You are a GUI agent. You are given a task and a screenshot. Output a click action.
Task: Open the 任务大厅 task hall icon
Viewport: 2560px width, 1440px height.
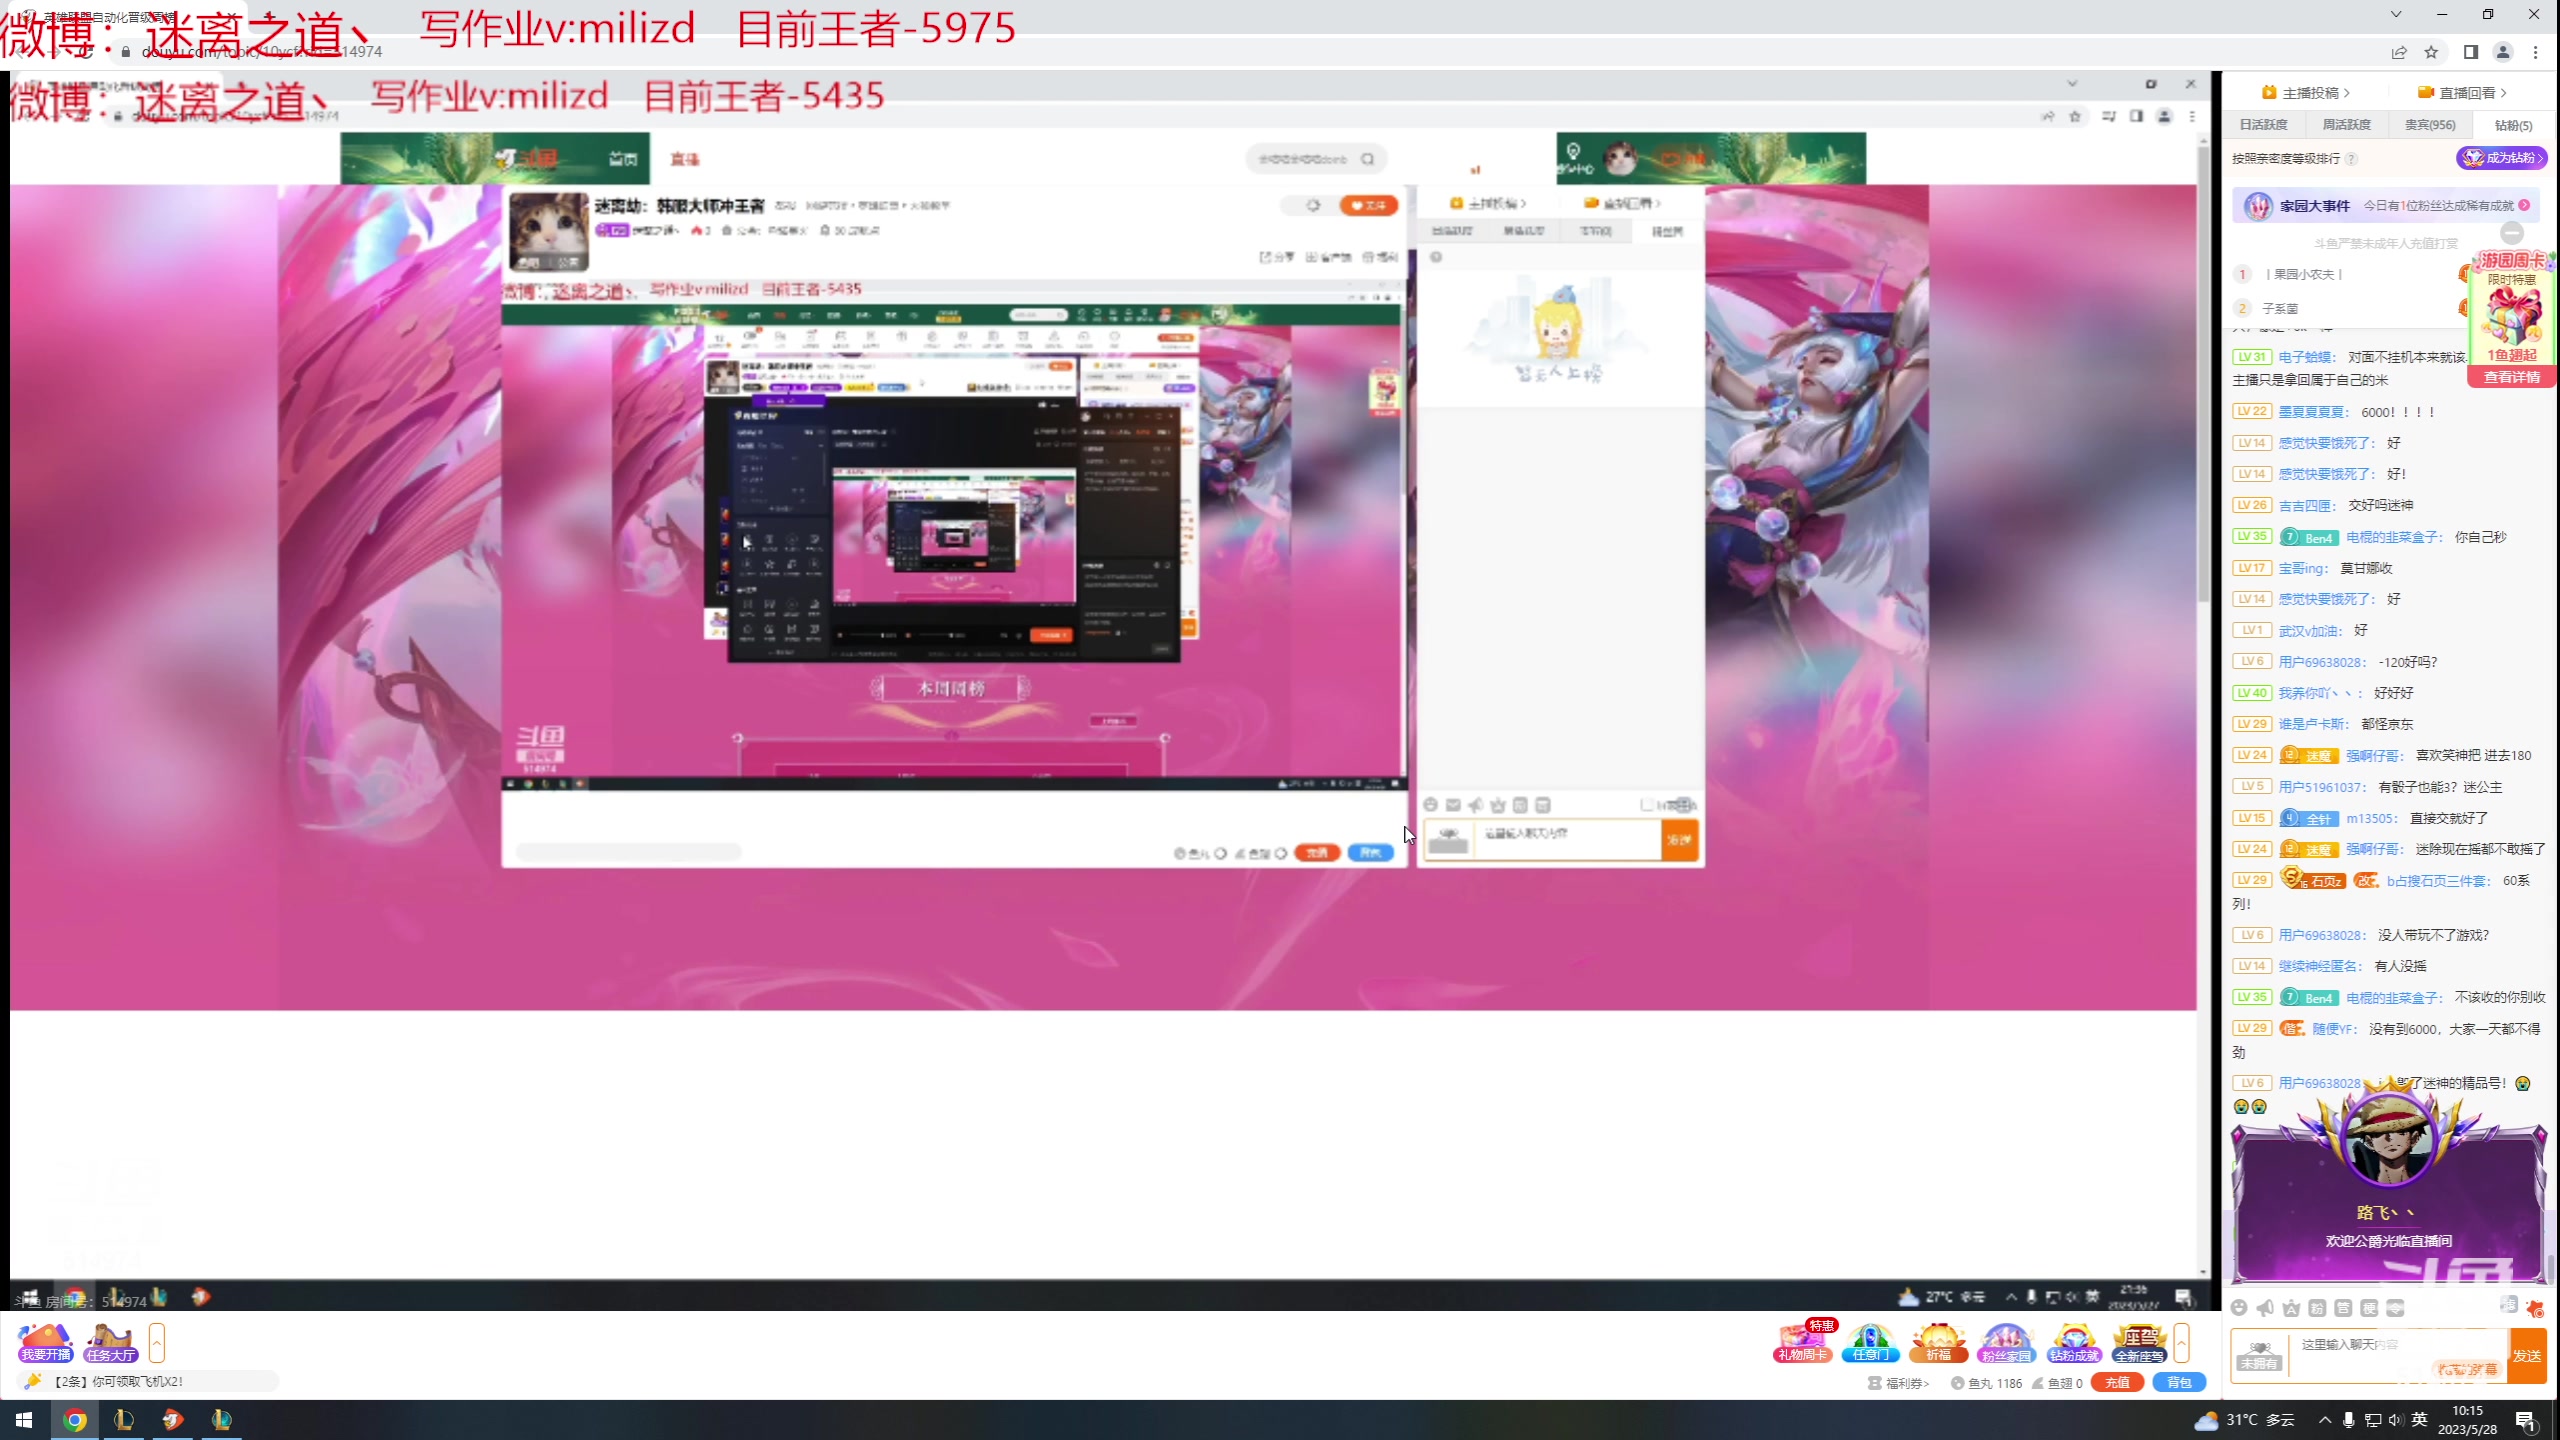[110, 1342]
